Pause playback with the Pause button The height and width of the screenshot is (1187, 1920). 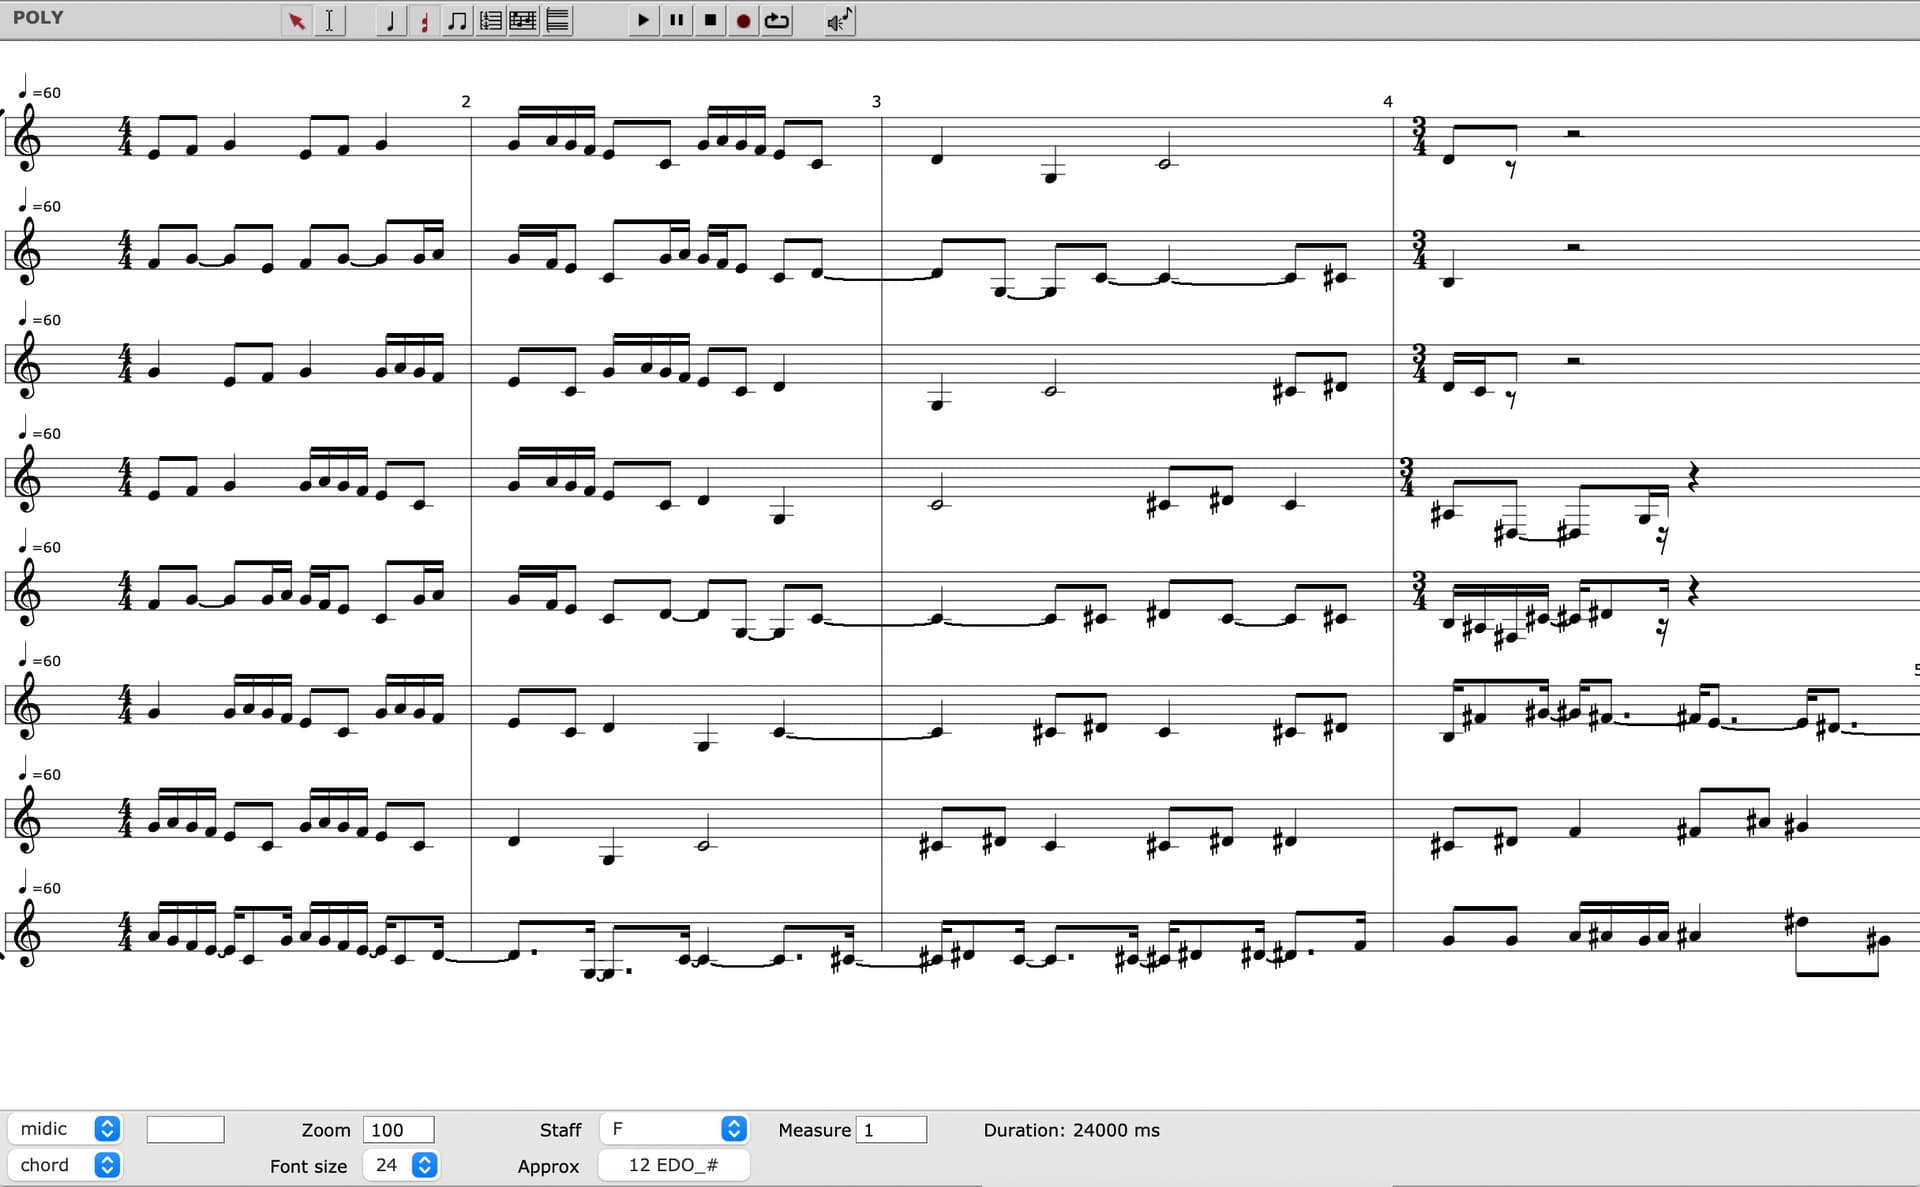coord(677,20)
